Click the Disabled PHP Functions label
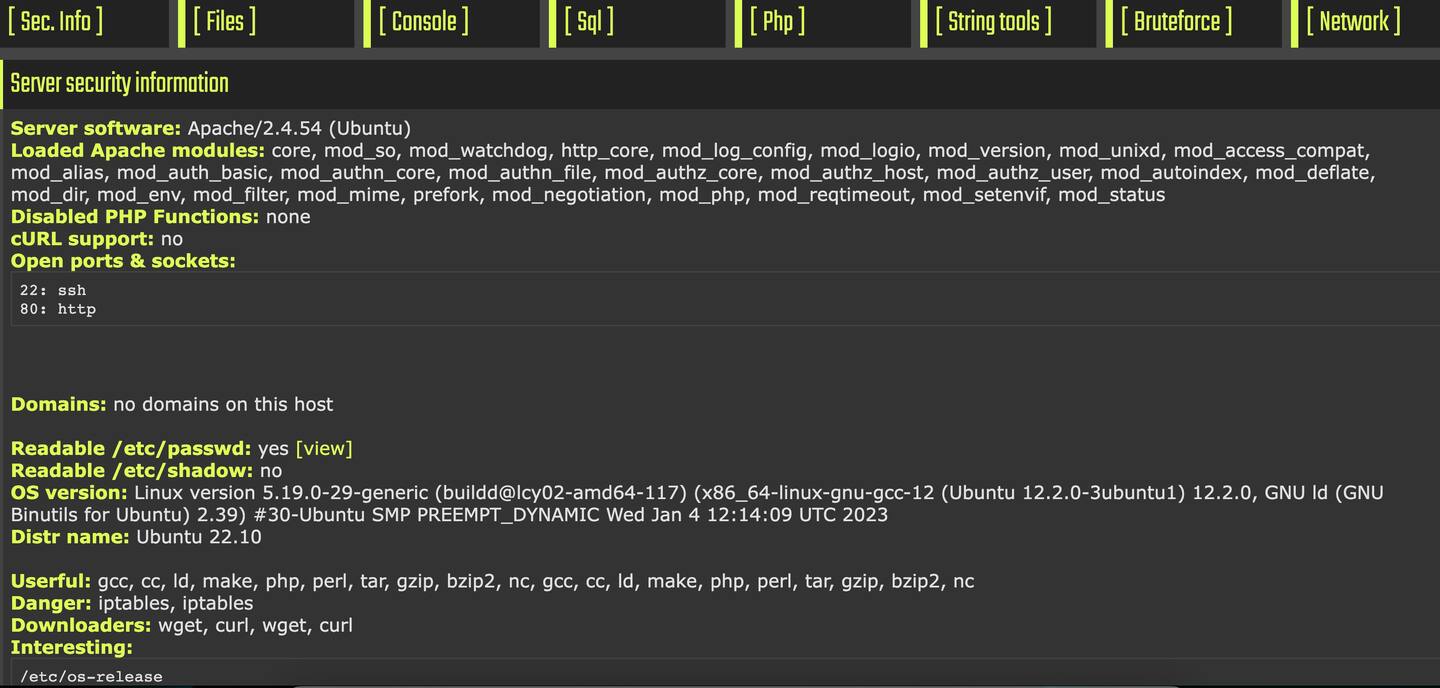 click(x=135, y=216)
